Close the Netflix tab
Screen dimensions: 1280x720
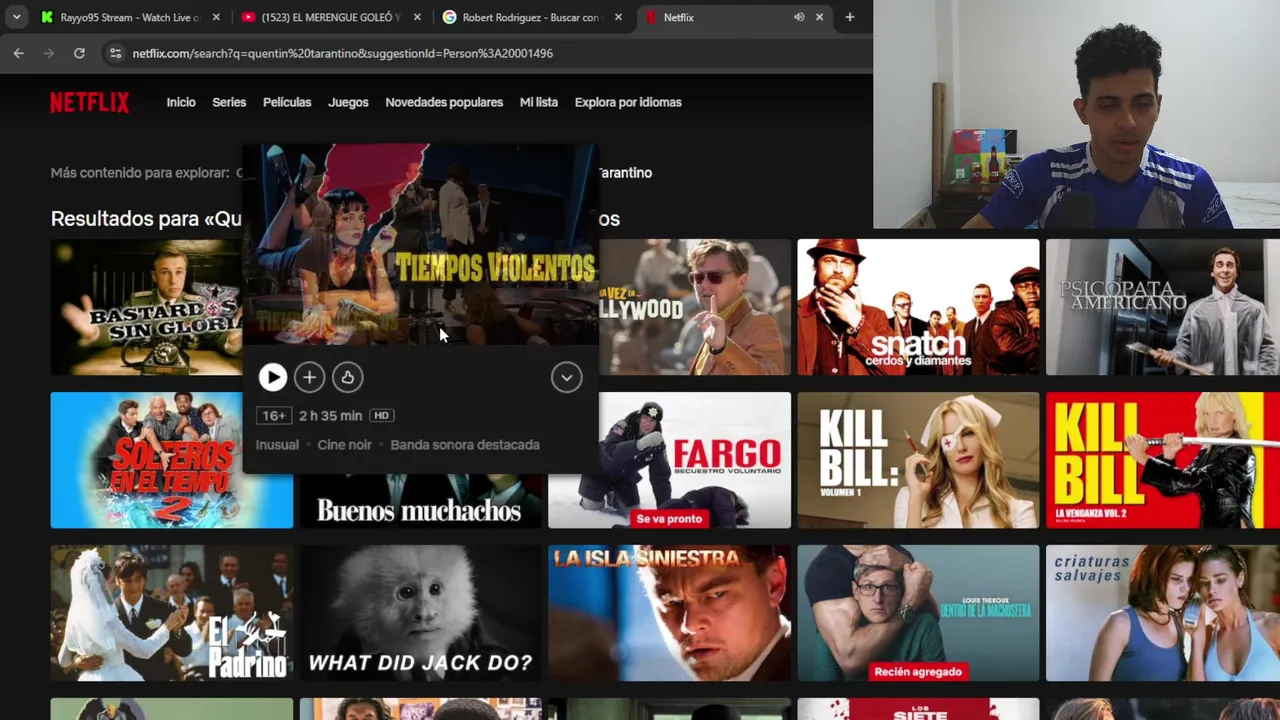819,17
